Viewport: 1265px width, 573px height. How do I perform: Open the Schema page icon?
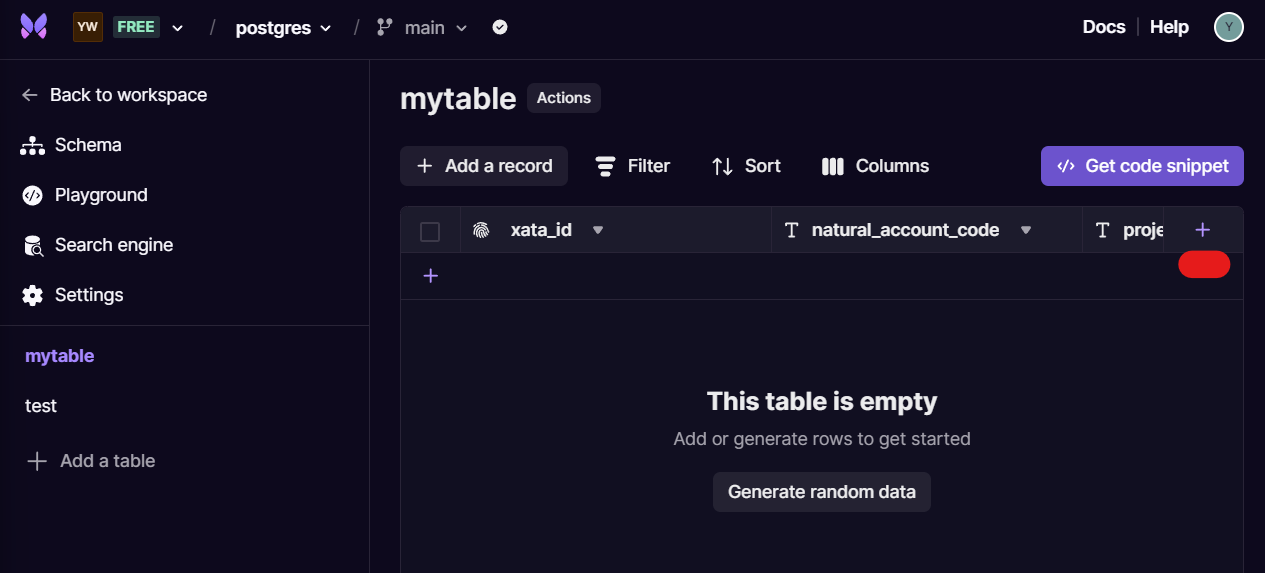(x=32, y=146)
